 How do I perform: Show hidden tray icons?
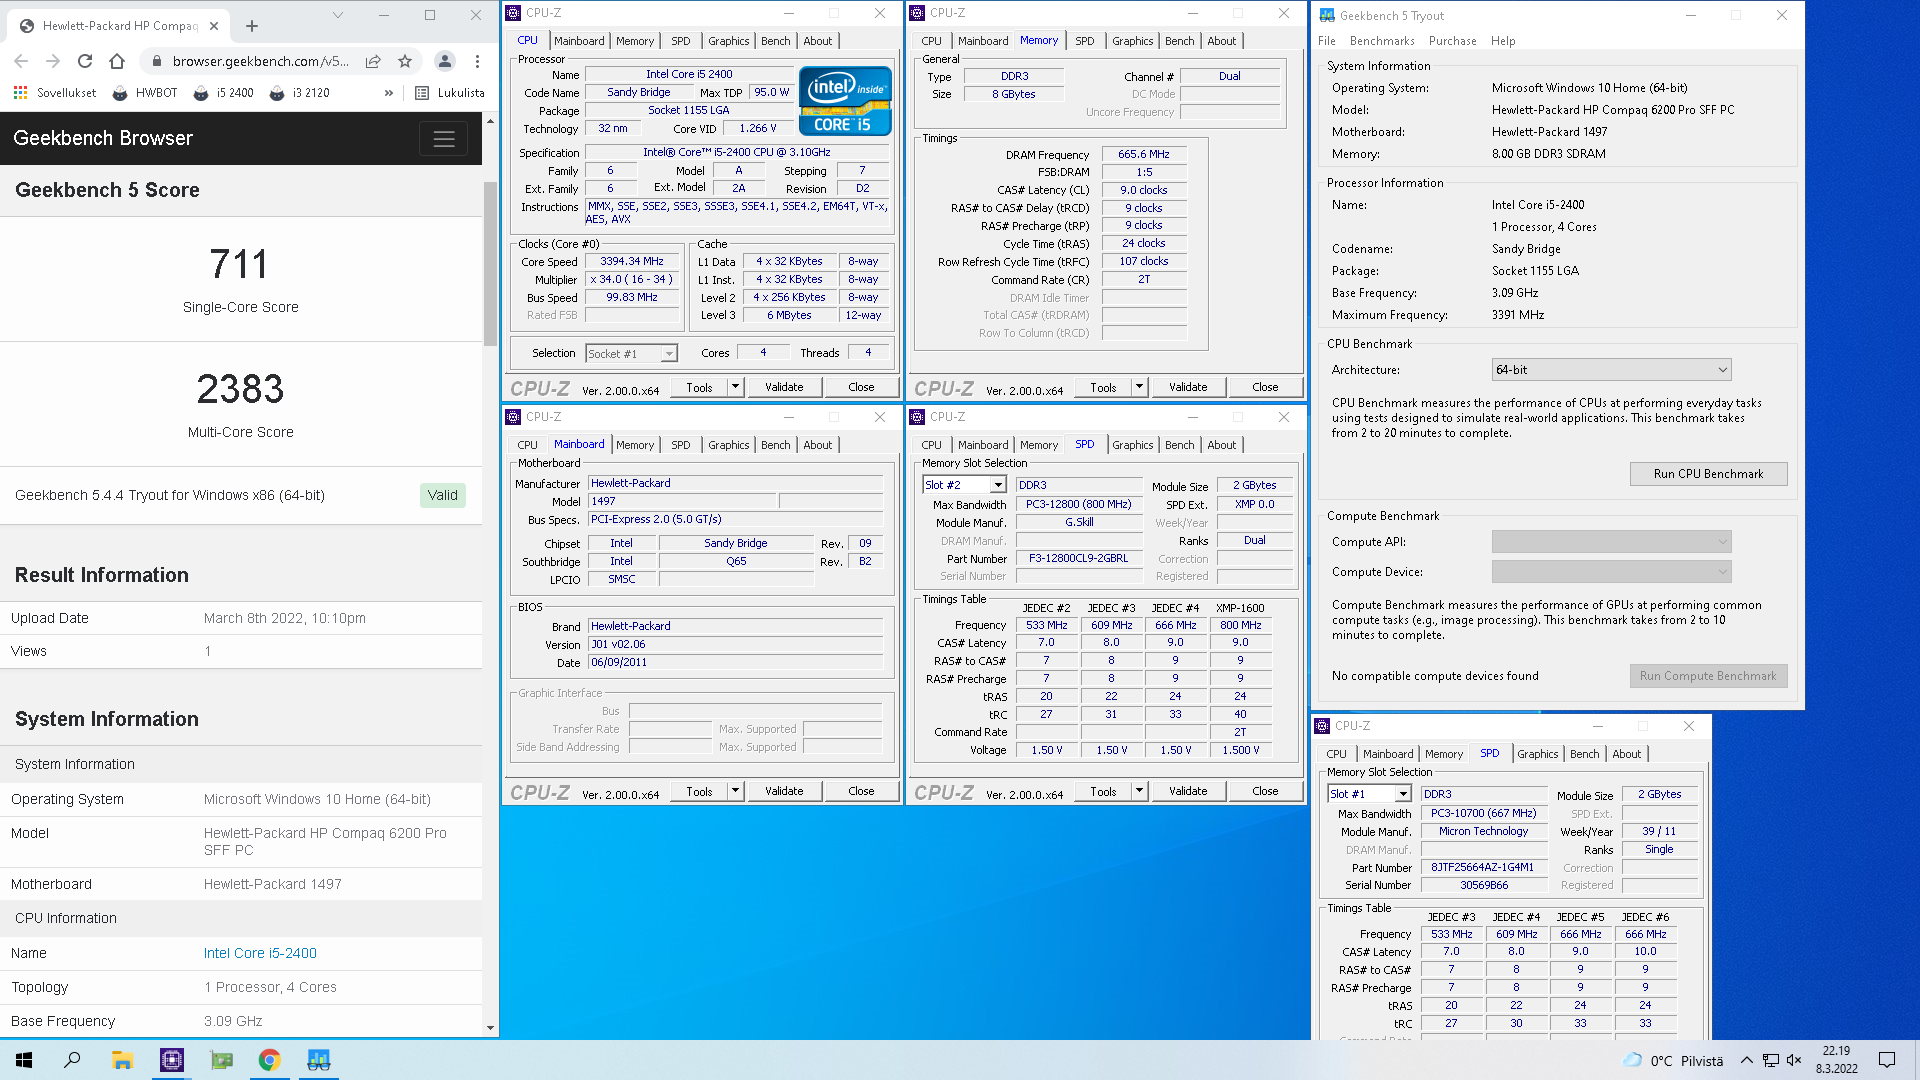[x=1746, y=1060]
